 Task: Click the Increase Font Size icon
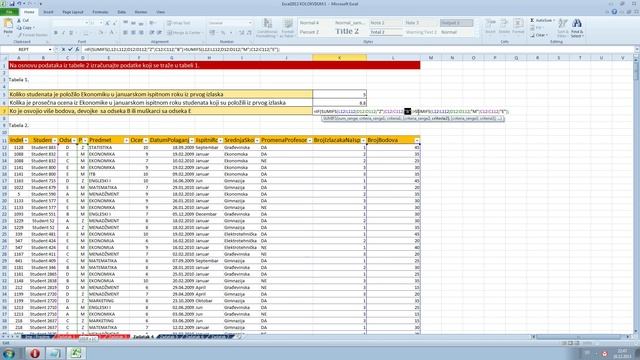(107, 23)
